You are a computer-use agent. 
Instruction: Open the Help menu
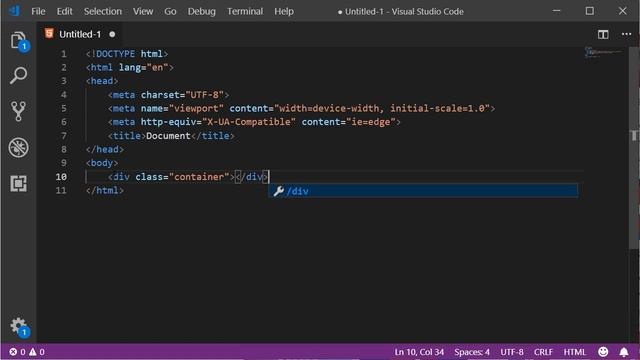coord(284,11)
